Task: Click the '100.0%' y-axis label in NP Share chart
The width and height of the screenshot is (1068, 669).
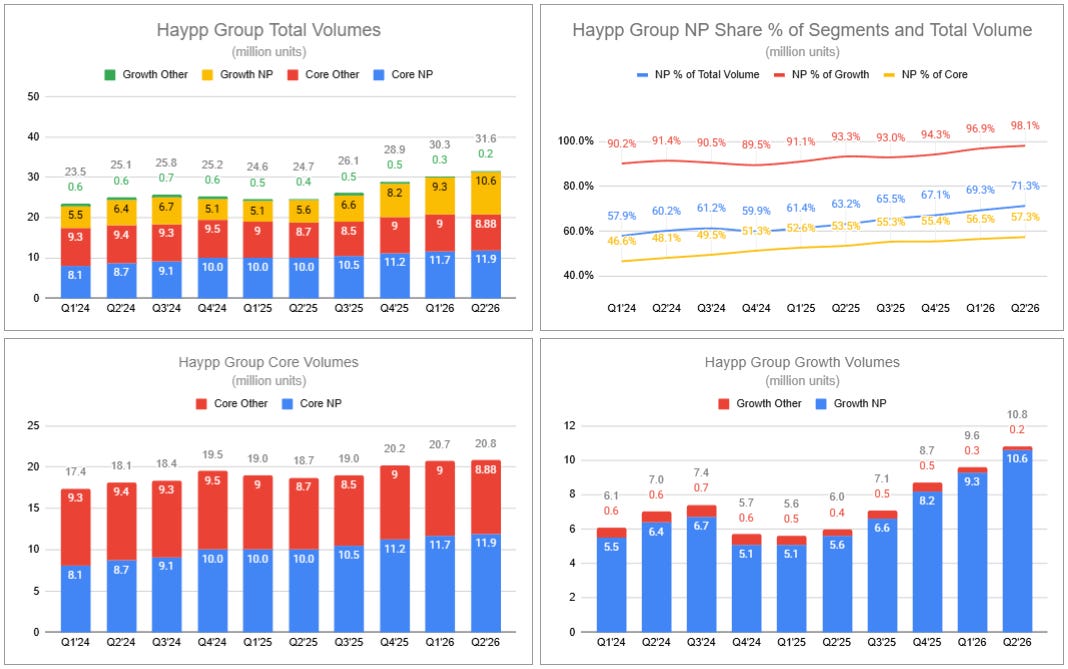Action: (576, 141)
